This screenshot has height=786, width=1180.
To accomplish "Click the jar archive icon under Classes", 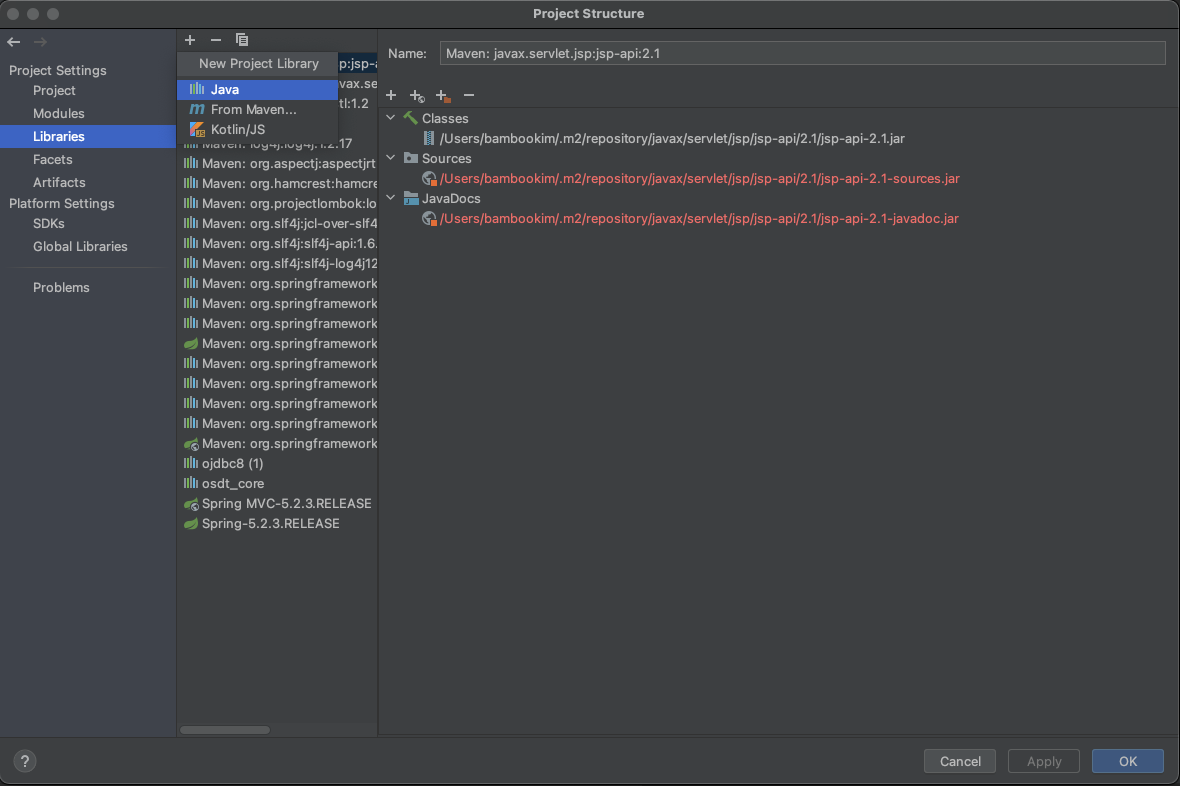I will point(429,139).
